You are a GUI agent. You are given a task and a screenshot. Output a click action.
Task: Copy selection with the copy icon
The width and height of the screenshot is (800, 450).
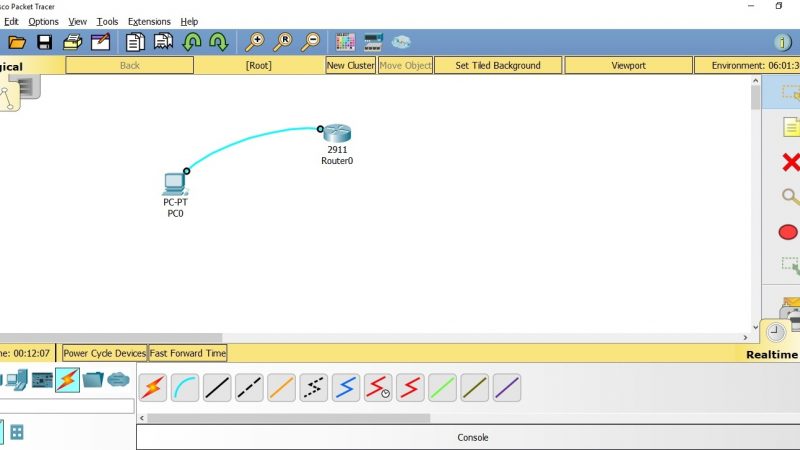(x=135, y=42)
